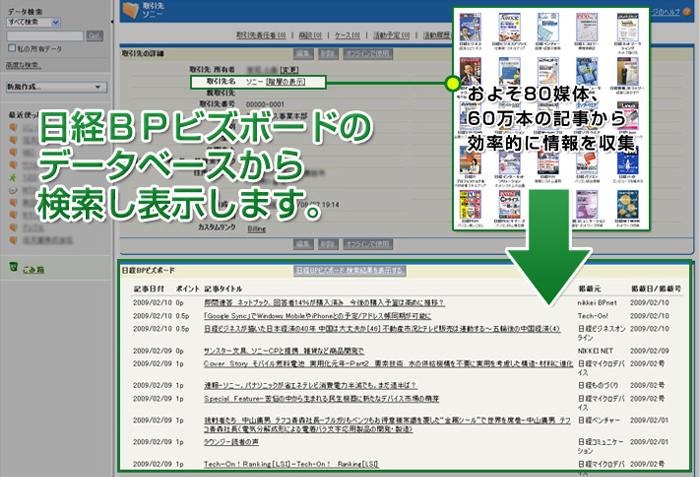700x477 pixels.
Task: Open the ごみ箱 link in the sidebar
Action: point(33,270)
